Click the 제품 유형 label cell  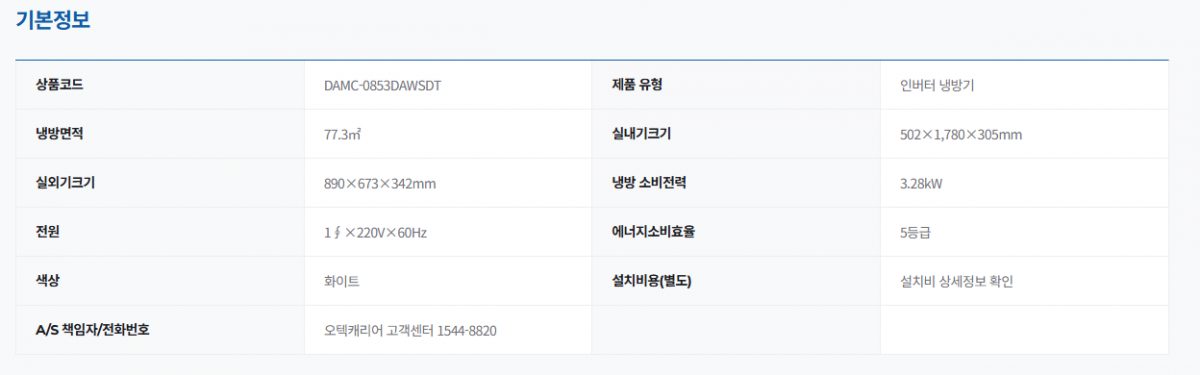(736, 85)
